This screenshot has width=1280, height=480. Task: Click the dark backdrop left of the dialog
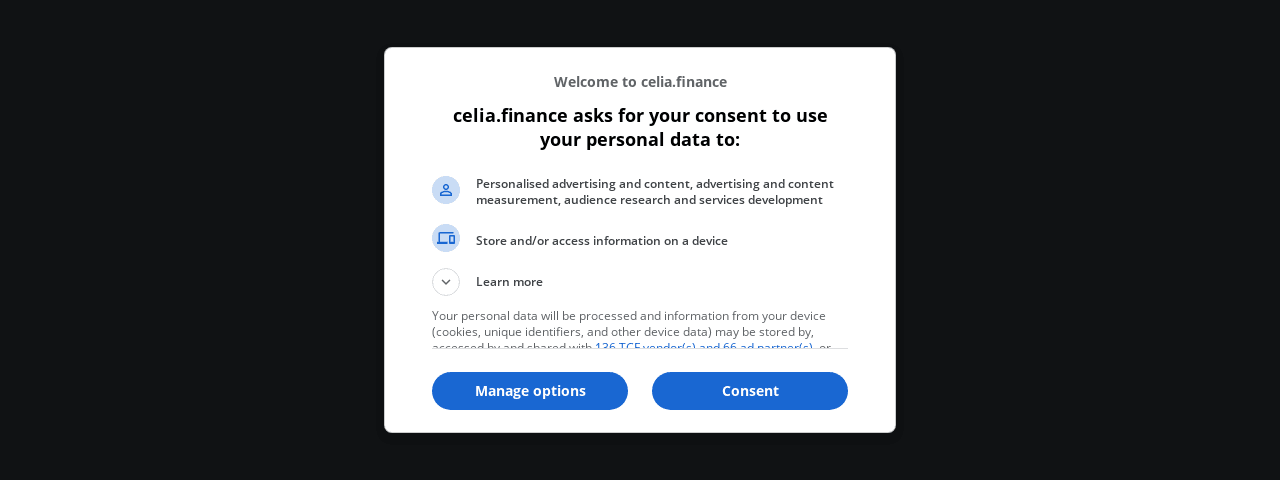tap(190, 240)
